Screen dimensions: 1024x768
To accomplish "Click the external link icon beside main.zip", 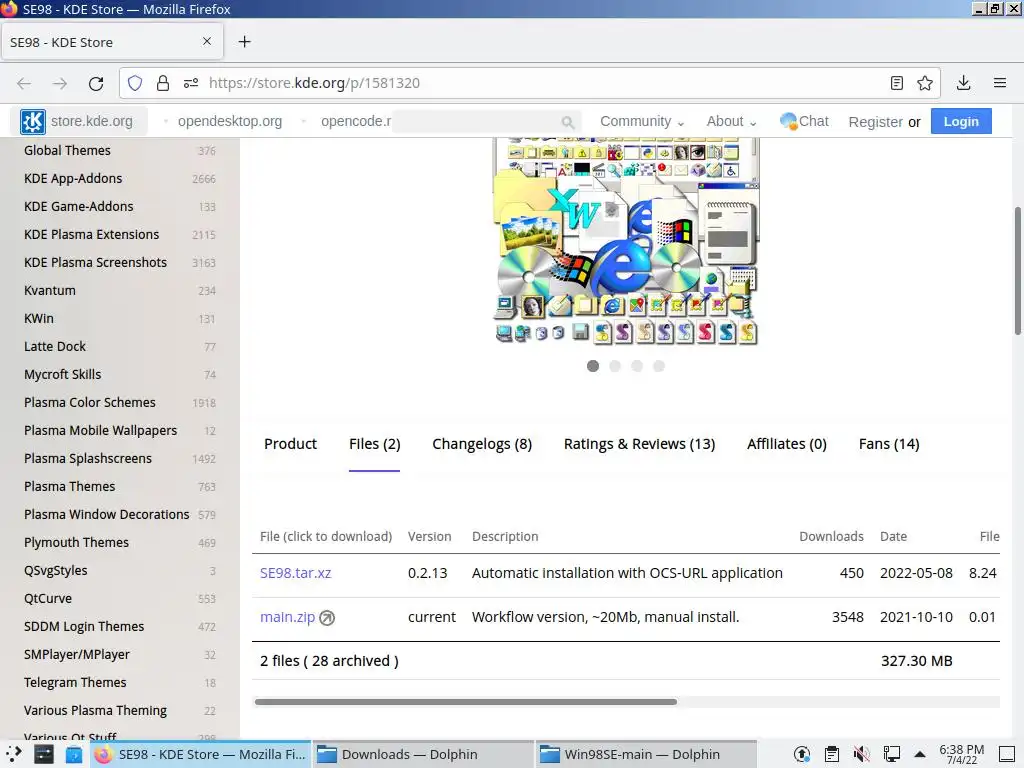I will coord(327,618).
